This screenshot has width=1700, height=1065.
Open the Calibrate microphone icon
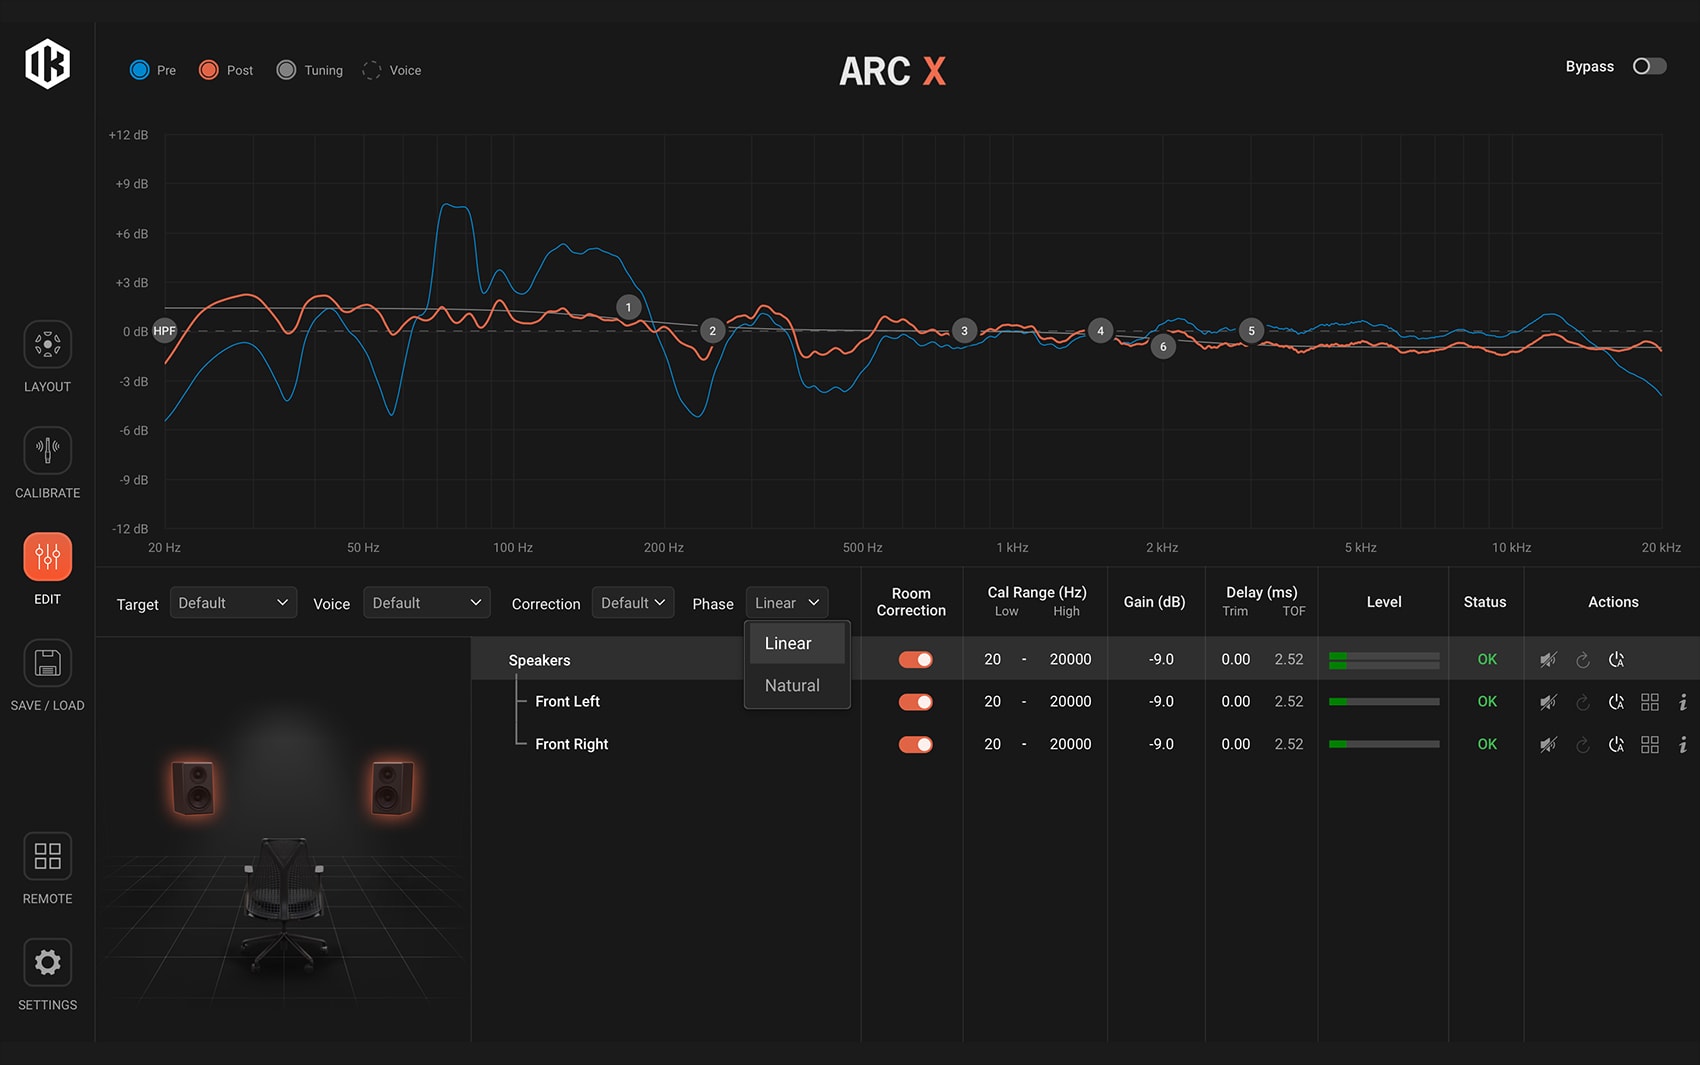click(47, 451)
